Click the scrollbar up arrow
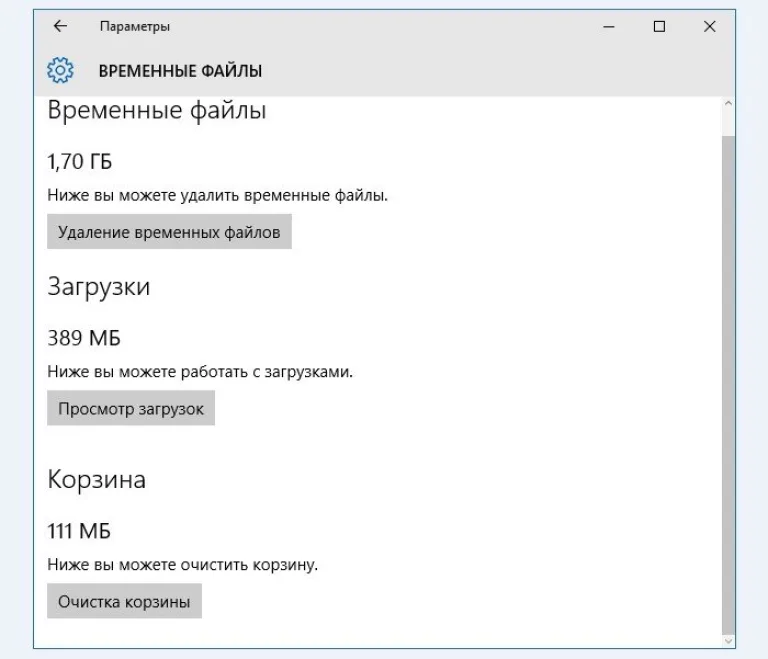 coord(728,103)
